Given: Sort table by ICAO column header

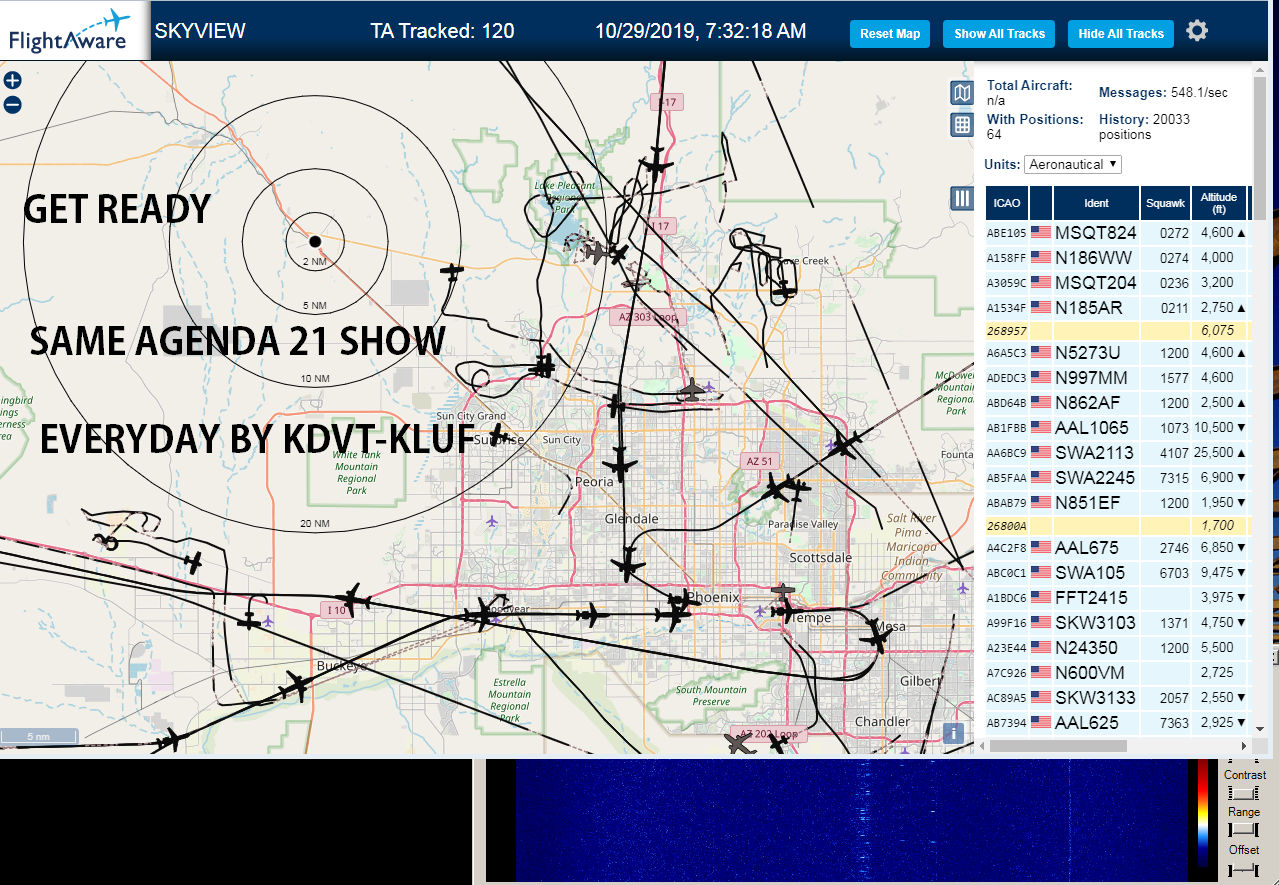Looking at the screenshot, I should pos(1007,203).
